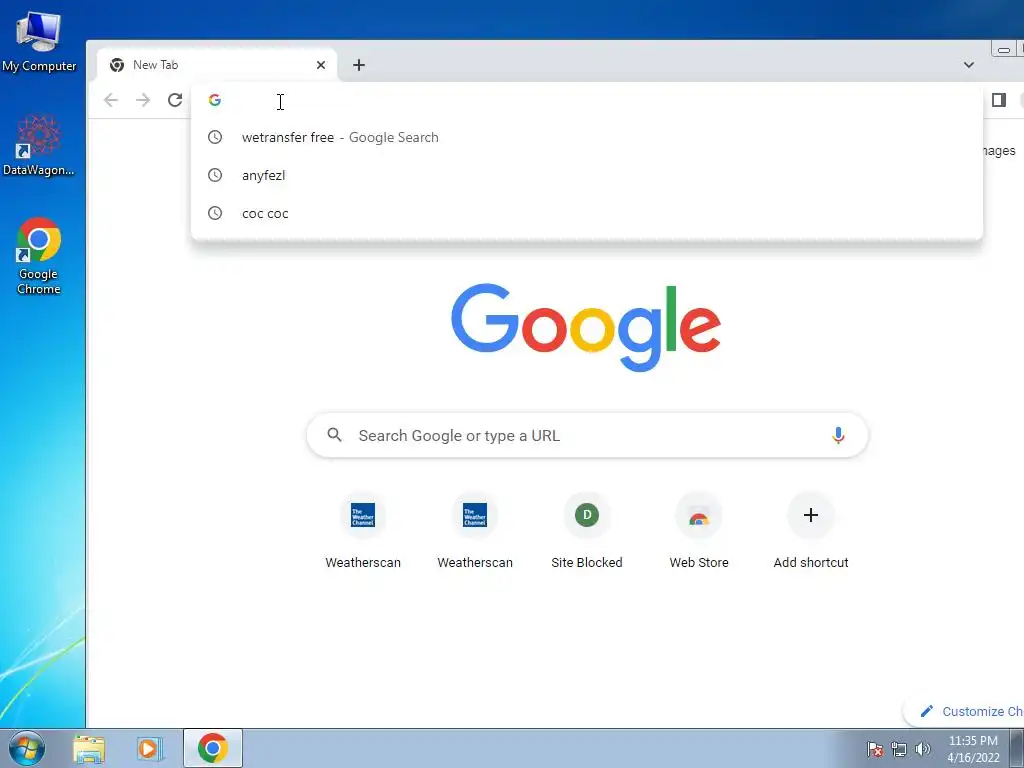The width and height of the screenshot is (1024, 768).
Task: Choose the 'coc coc' suggestion
Action: pyautogui.click(x=587, y=213)
